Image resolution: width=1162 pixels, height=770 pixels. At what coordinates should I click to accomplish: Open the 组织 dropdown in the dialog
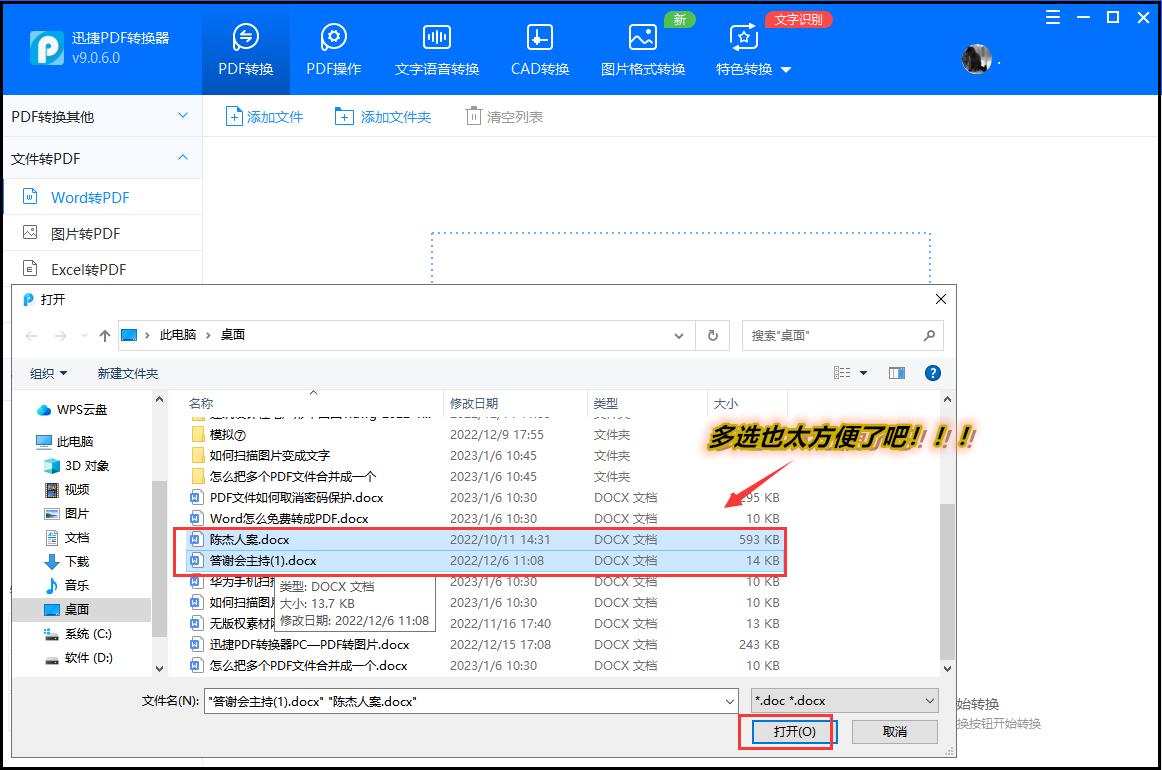coord(46,372)
